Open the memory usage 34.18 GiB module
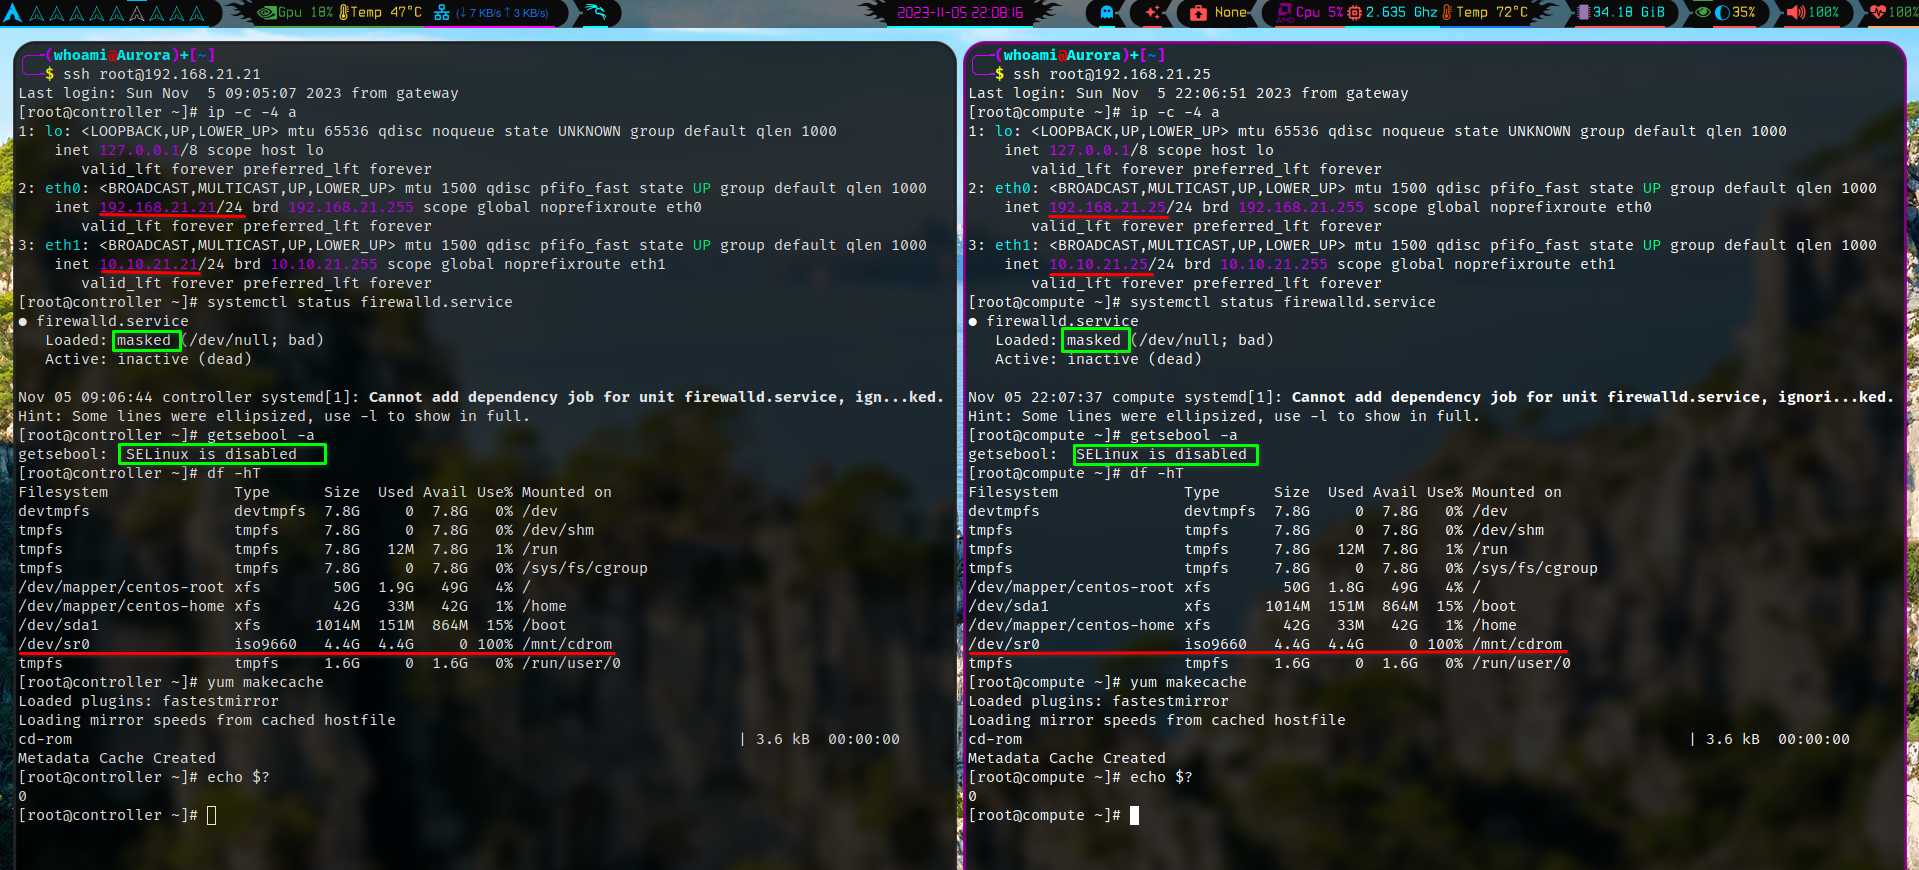 1620,13
